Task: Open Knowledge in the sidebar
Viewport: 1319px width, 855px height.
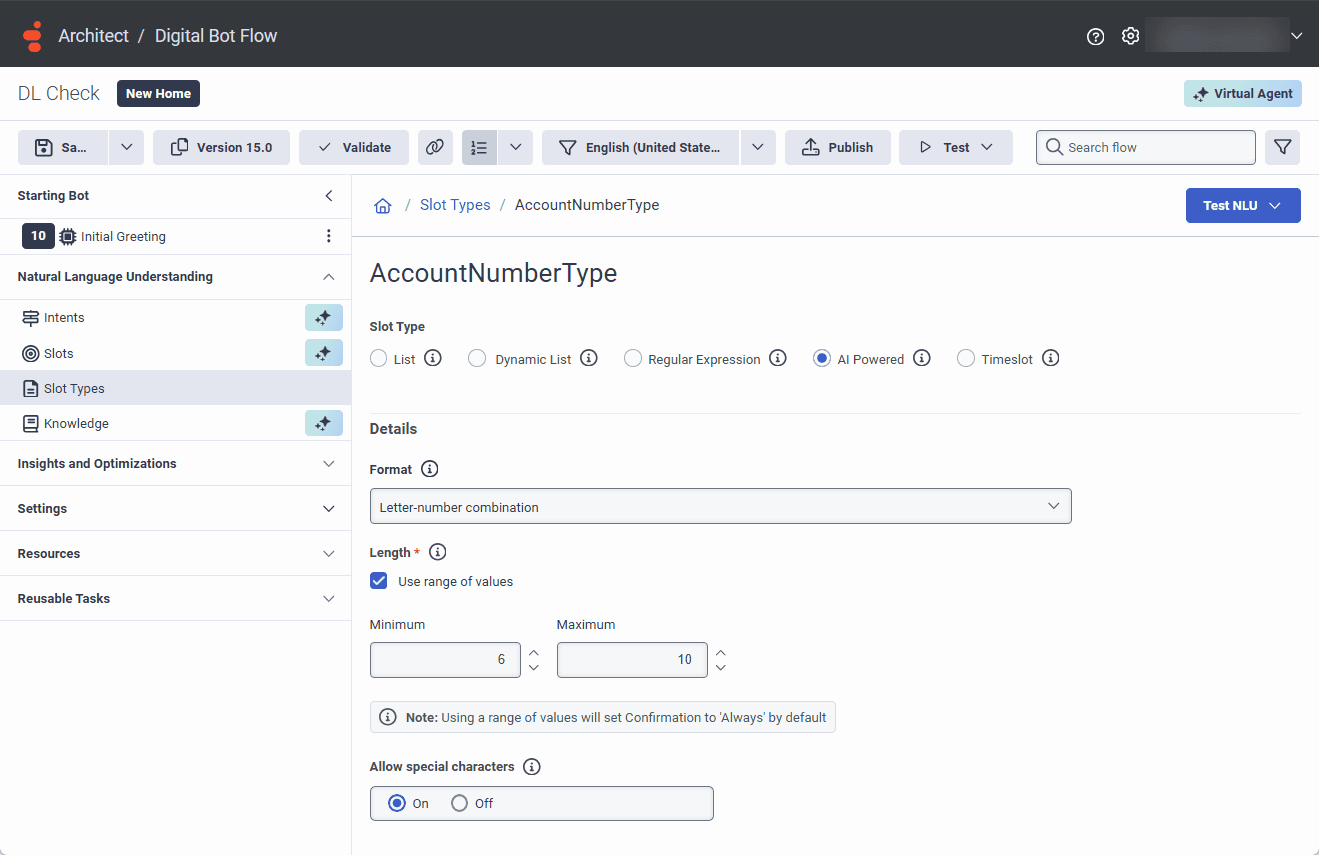Action: pyautogui.click(x=76, y=424)
